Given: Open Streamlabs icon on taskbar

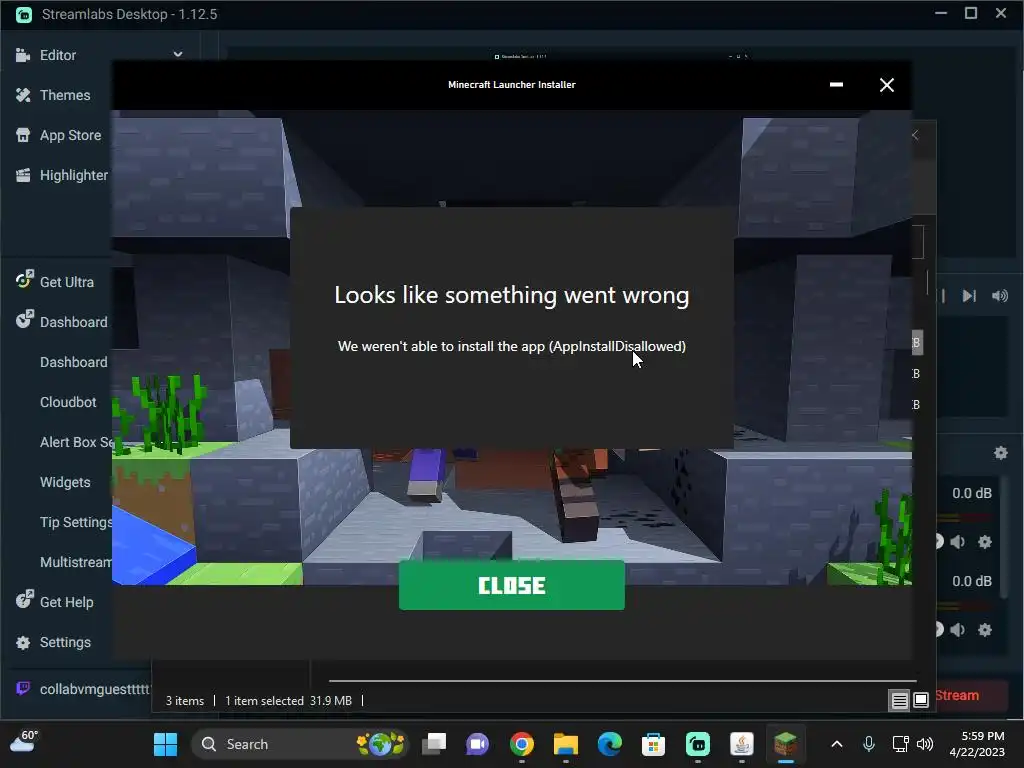Looking at the screenshot, I should 697,744.
